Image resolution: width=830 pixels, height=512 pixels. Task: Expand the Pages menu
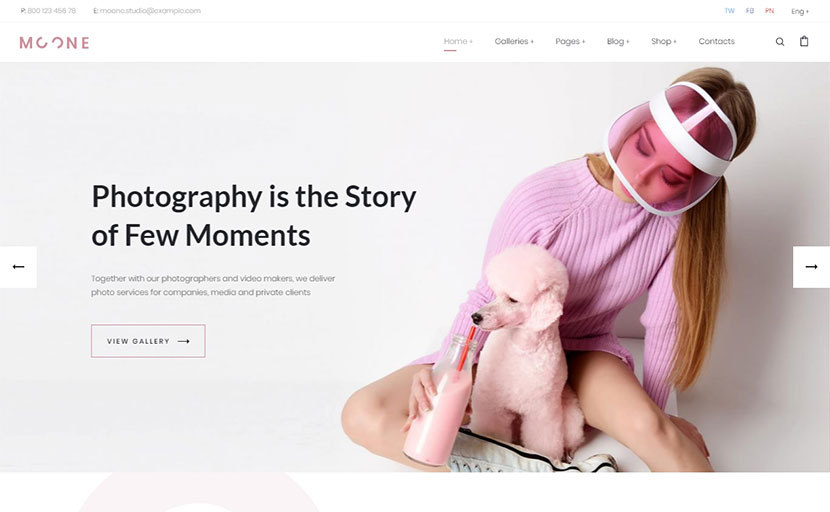click(x=570, y=41)
